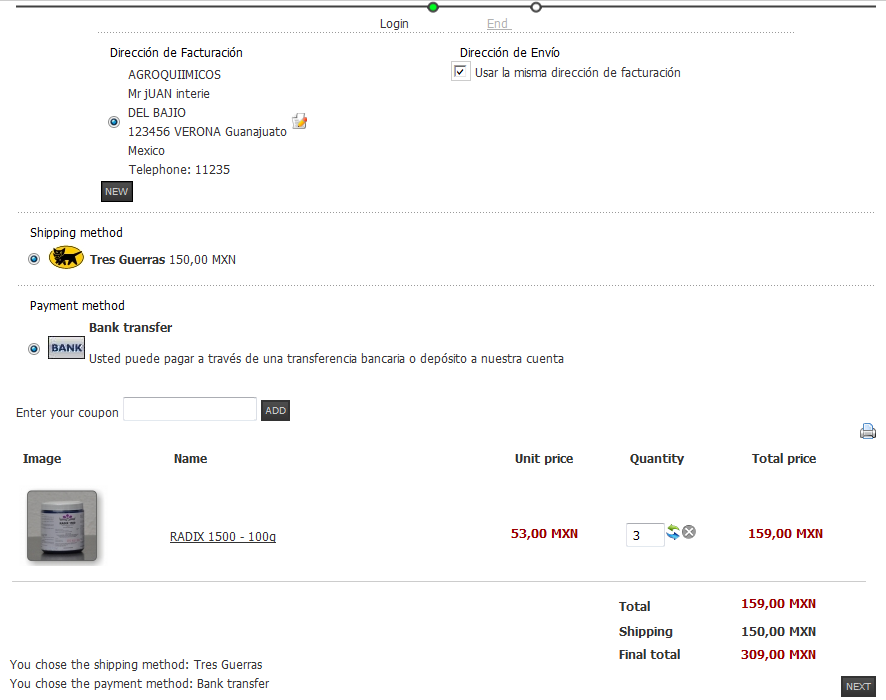Click the coupon code input field
This screenshot has height=700, width=886.
(x=190, y=409)
